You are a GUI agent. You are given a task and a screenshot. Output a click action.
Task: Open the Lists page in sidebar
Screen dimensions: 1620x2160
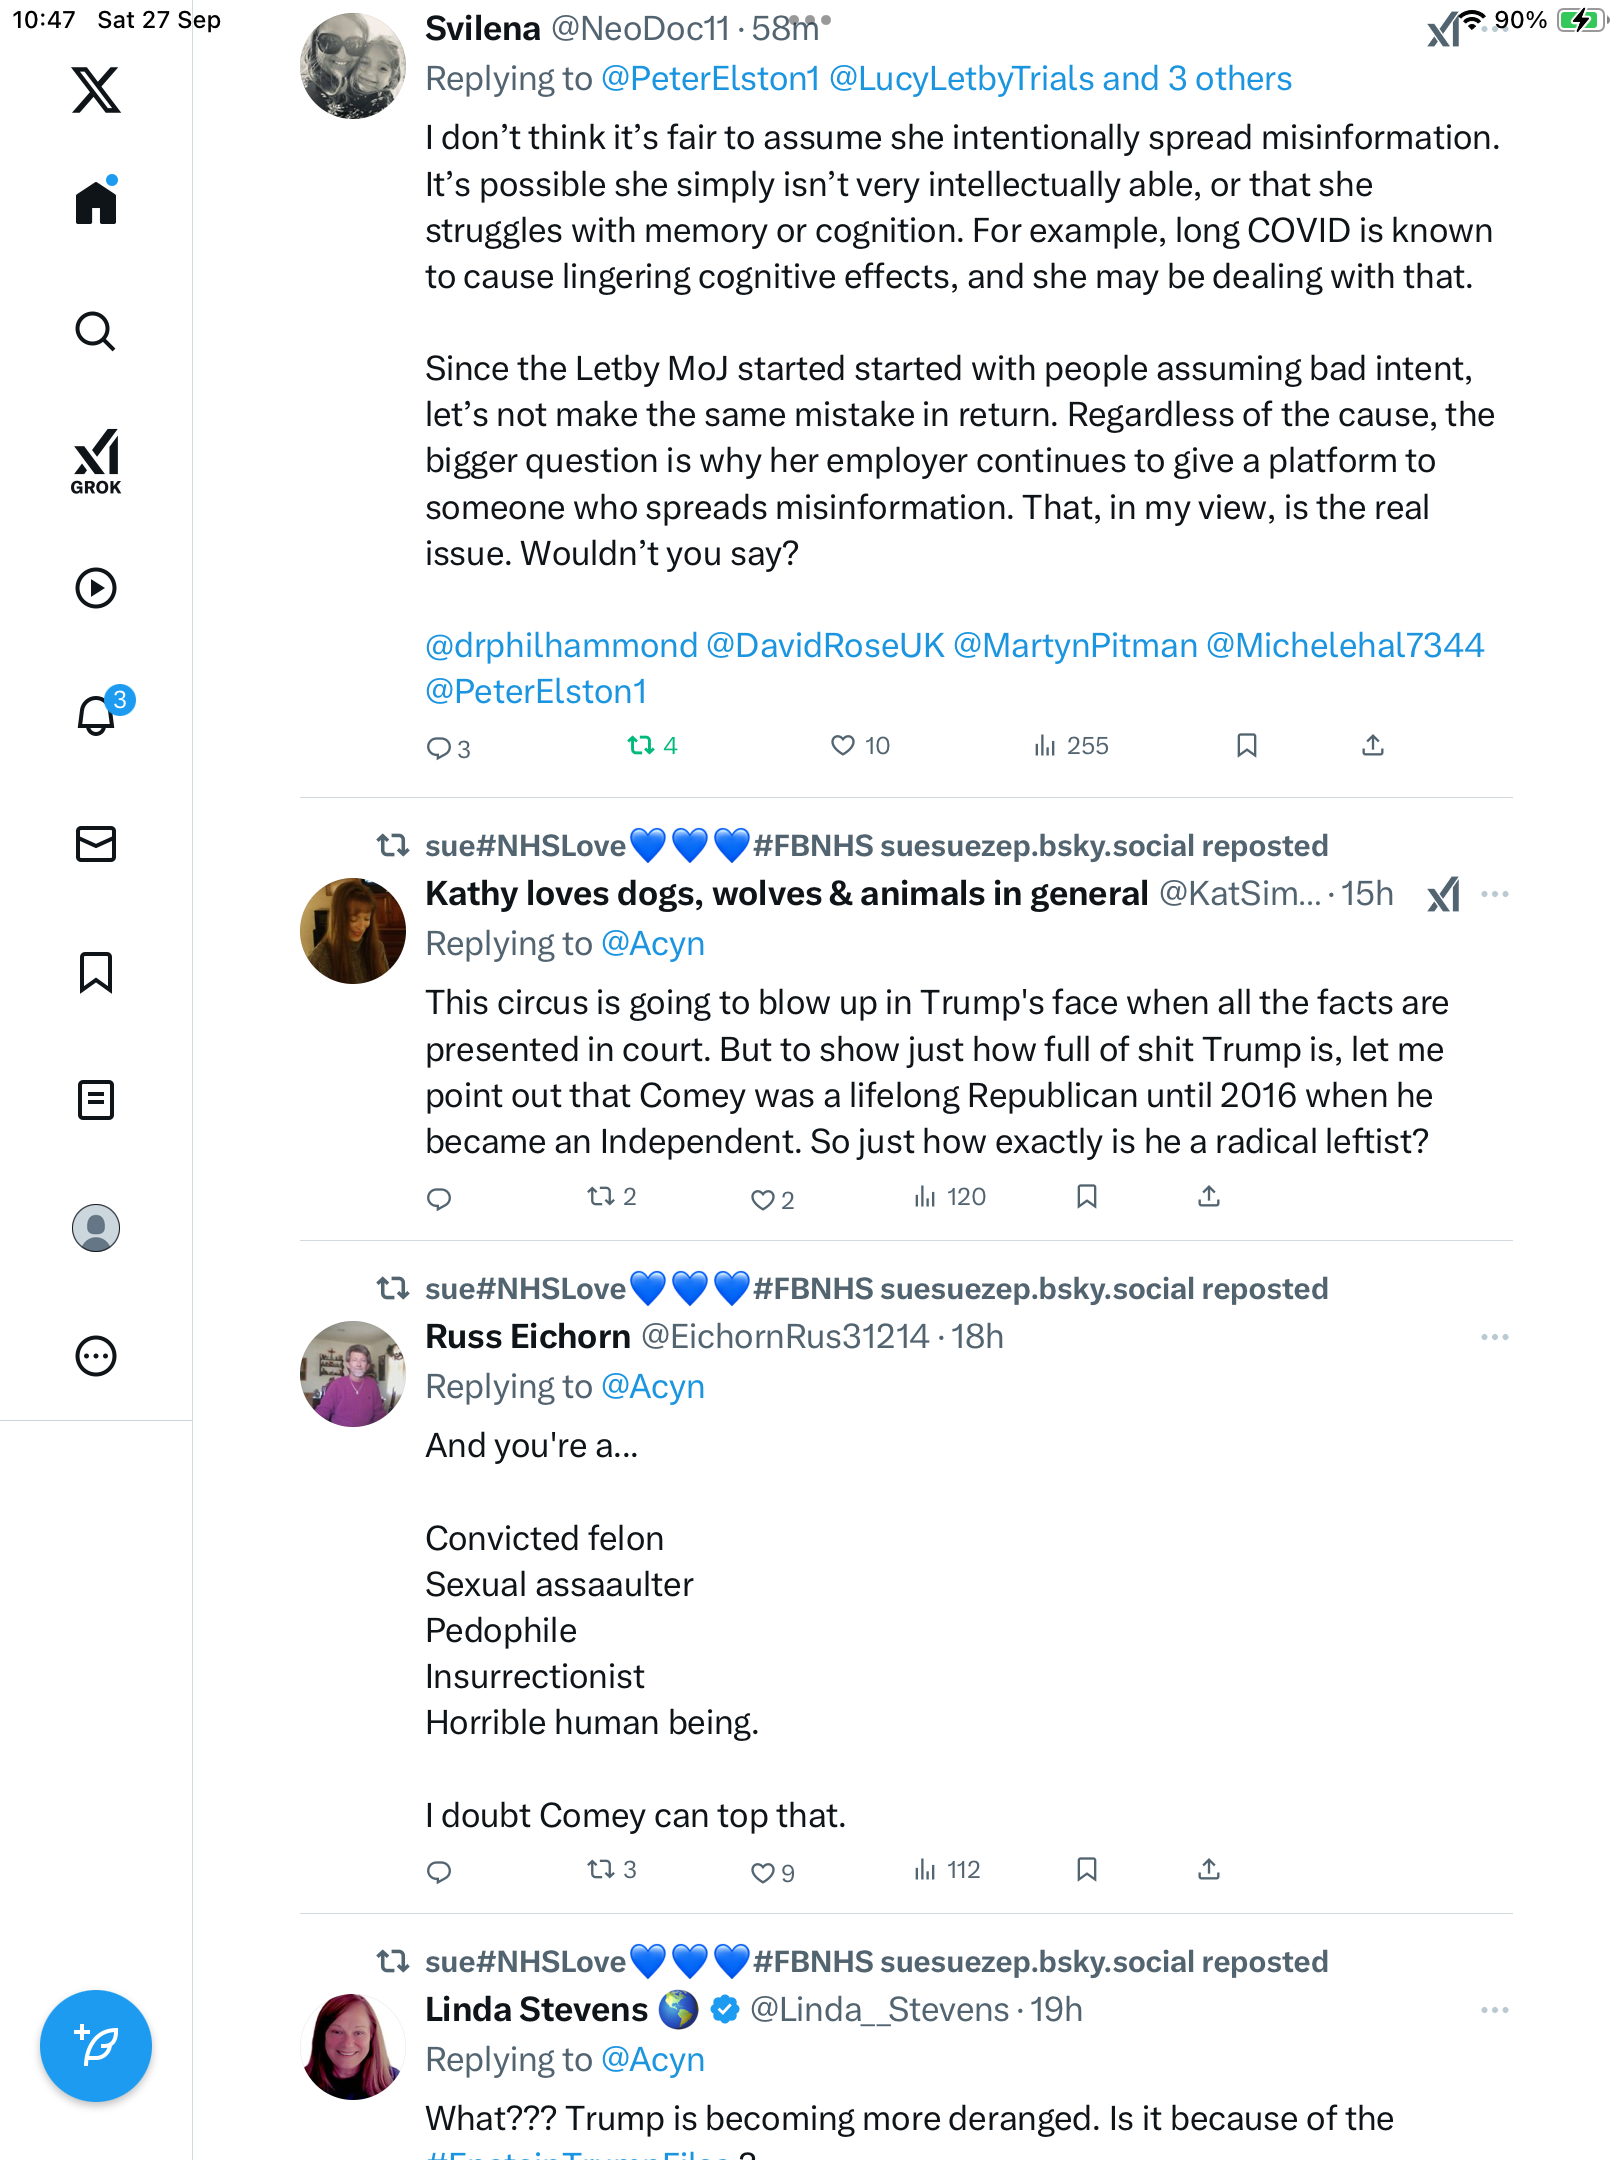[x=96, y=1100]
